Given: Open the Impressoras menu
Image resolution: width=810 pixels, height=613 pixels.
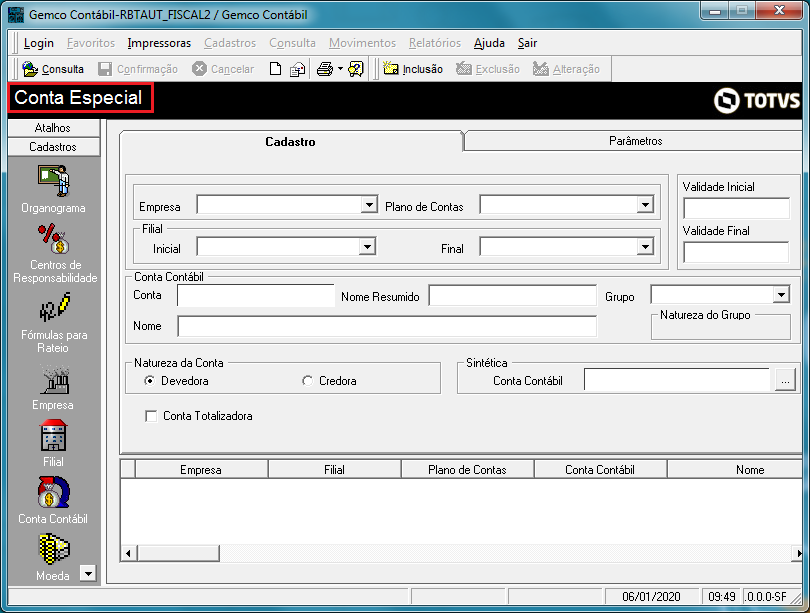Looking at the screenshot, I should pos(159,43).
